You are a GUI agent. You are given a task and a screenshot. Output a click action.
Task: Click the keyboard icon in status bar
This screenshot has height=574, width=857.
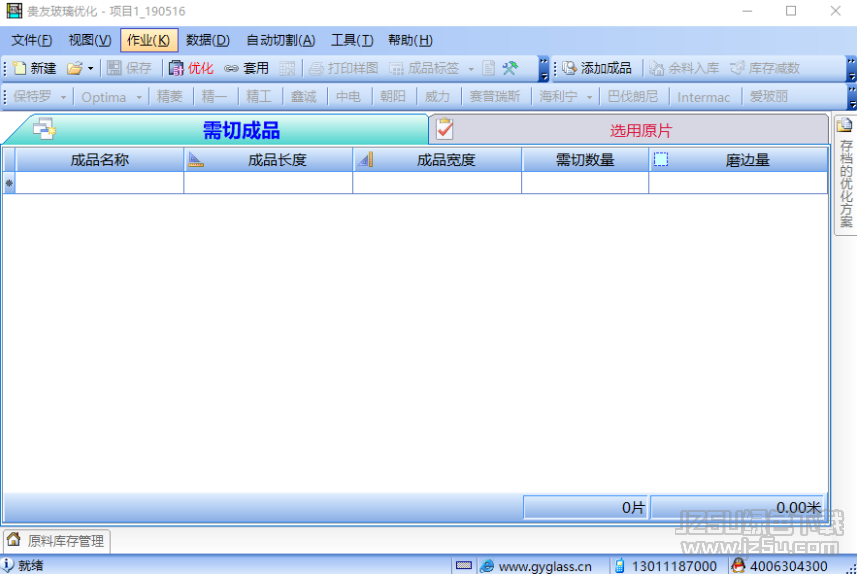[463, 565]
